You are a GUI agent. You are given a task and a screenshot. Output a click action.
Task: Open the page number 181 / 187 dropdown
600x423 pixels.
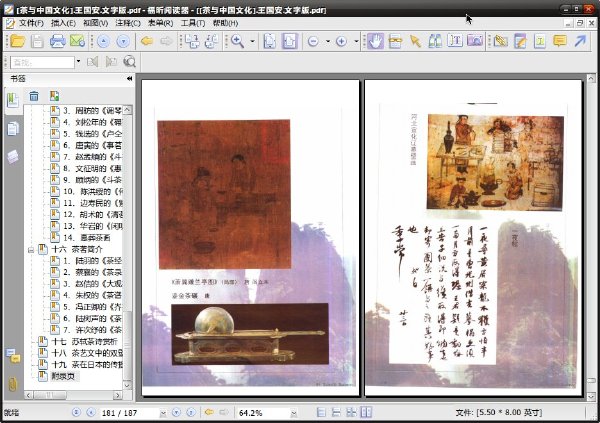[x=163, y=413]
